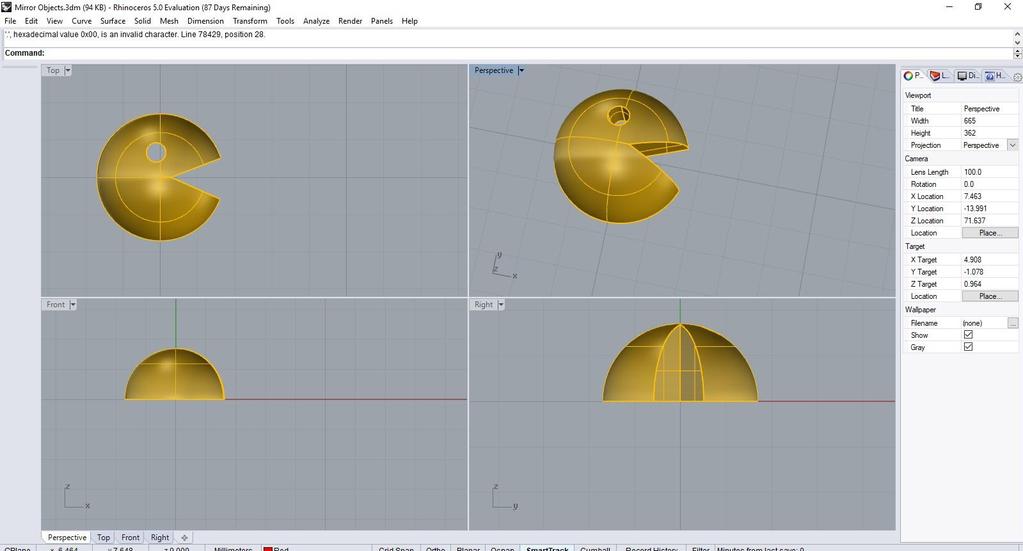Open the Panels menu
Image resolution: width=1023 pixels, height=551 pixels.
tap(382, 21)
